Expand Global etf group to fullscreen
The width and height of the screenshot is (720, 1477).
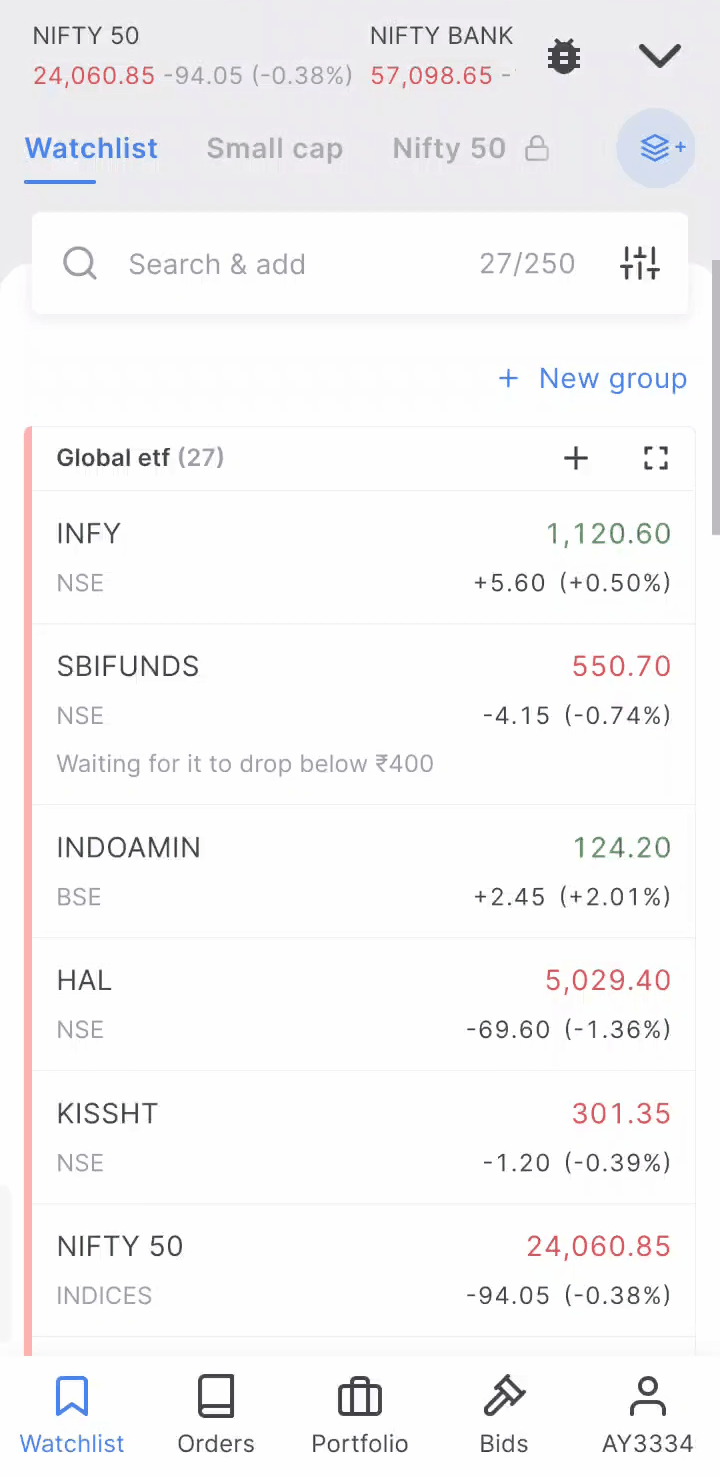click(656, 458)
